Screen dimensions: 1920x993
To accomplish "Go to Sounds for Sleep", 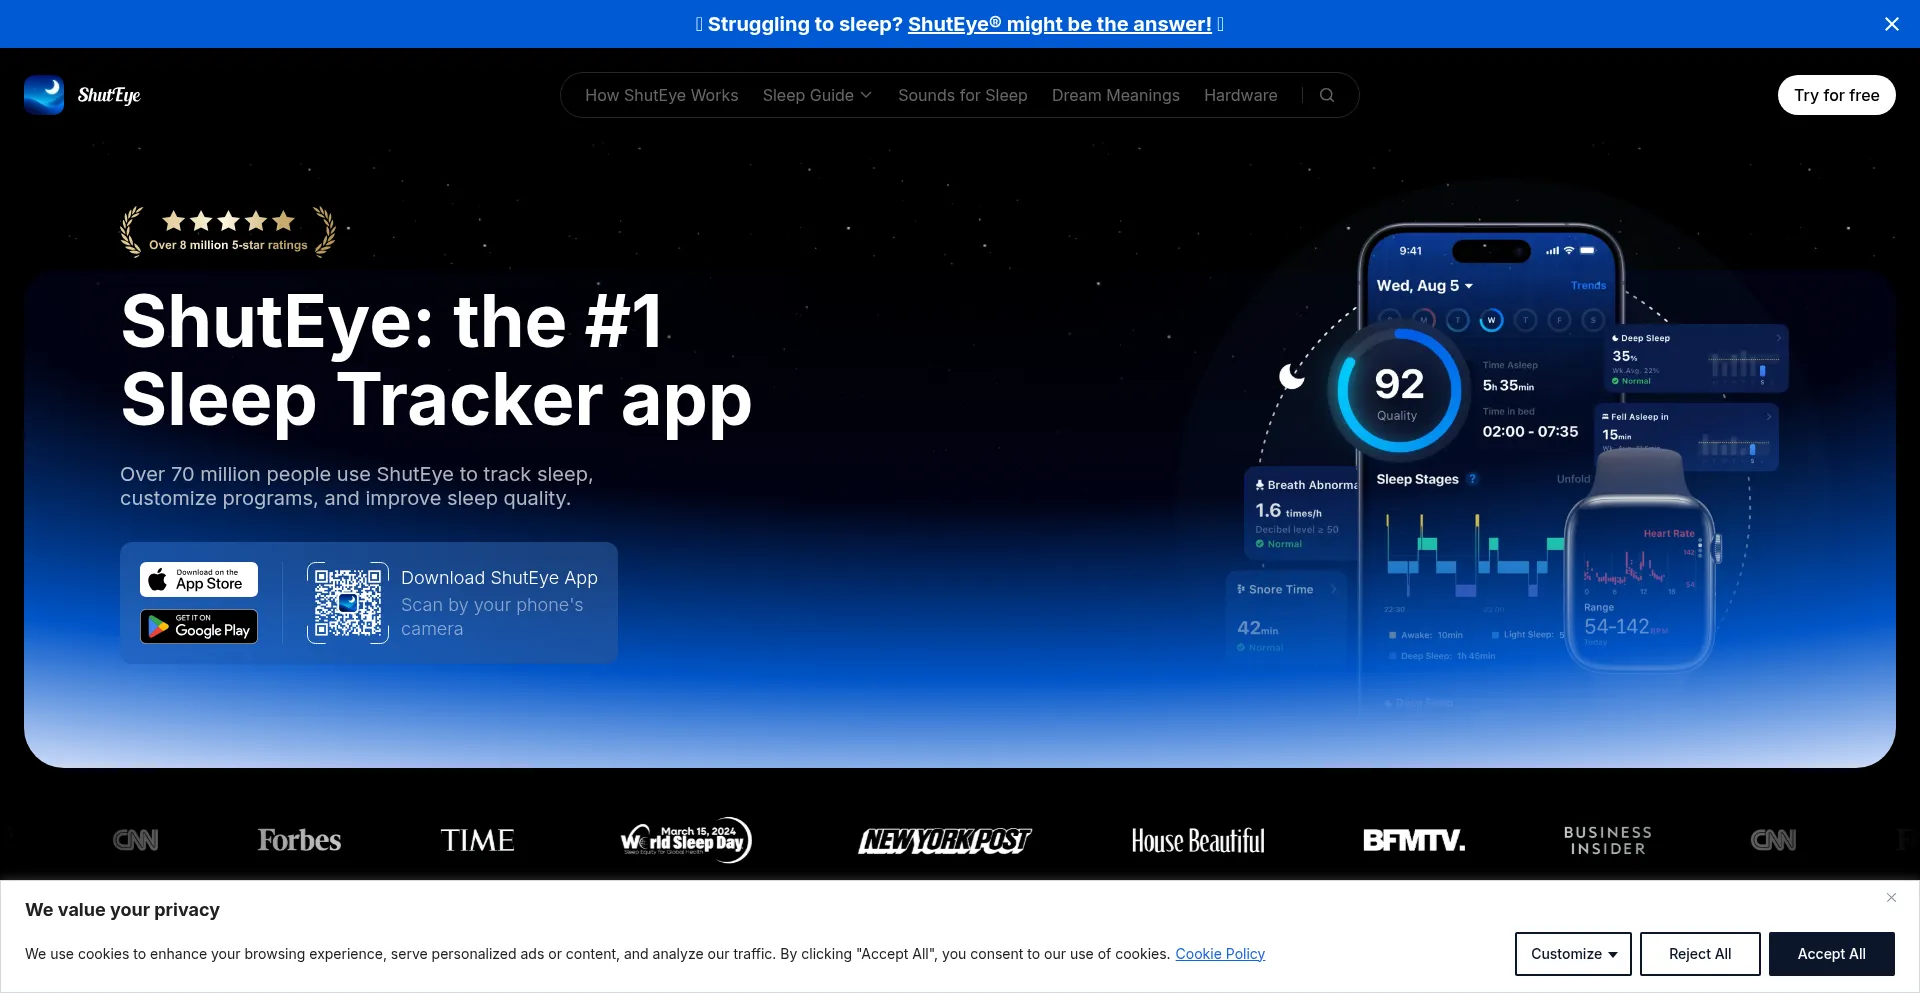I will (x=963, y=95).
